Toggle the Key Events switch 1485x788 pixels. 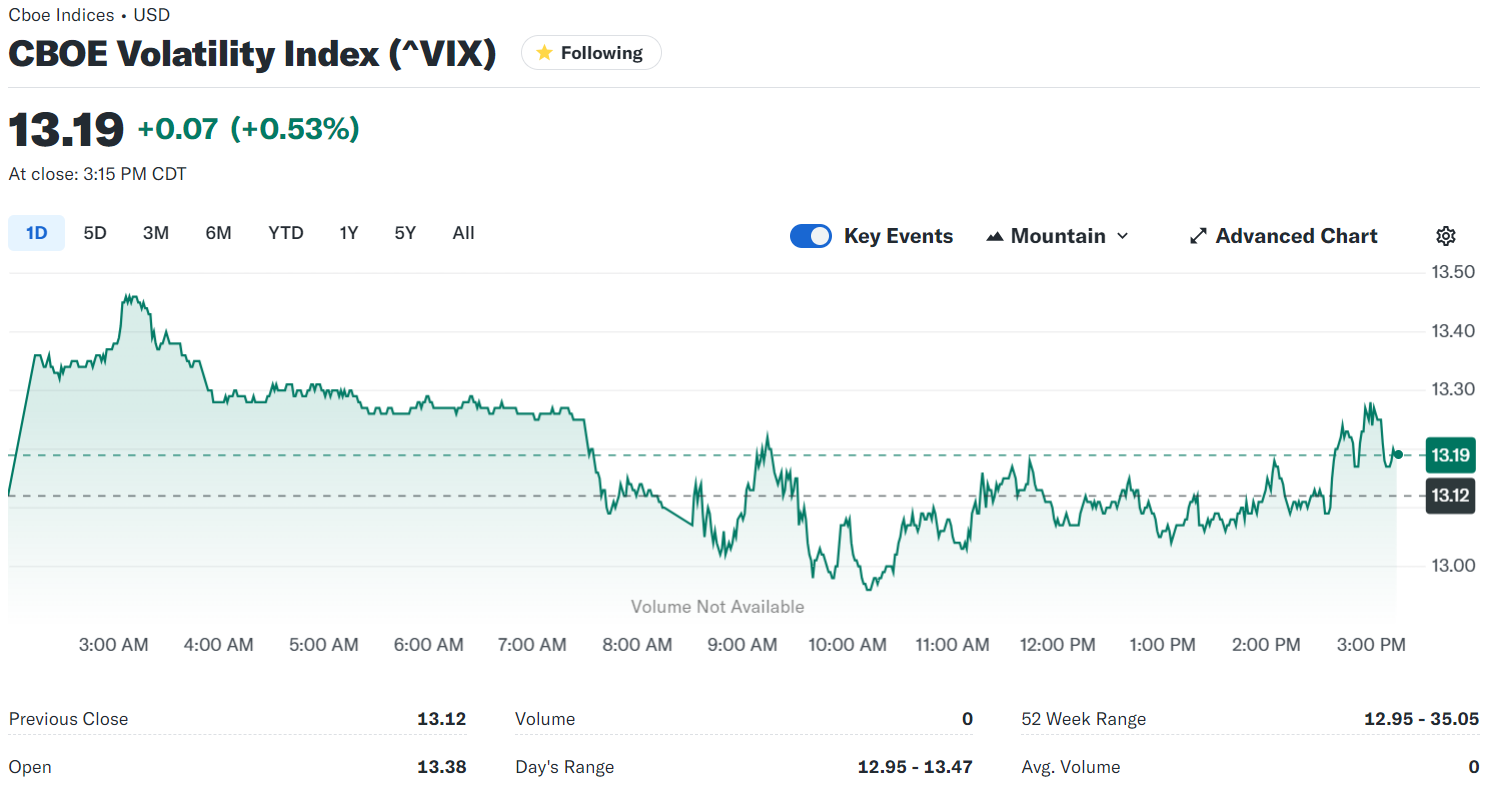click(x=811, y=236)
